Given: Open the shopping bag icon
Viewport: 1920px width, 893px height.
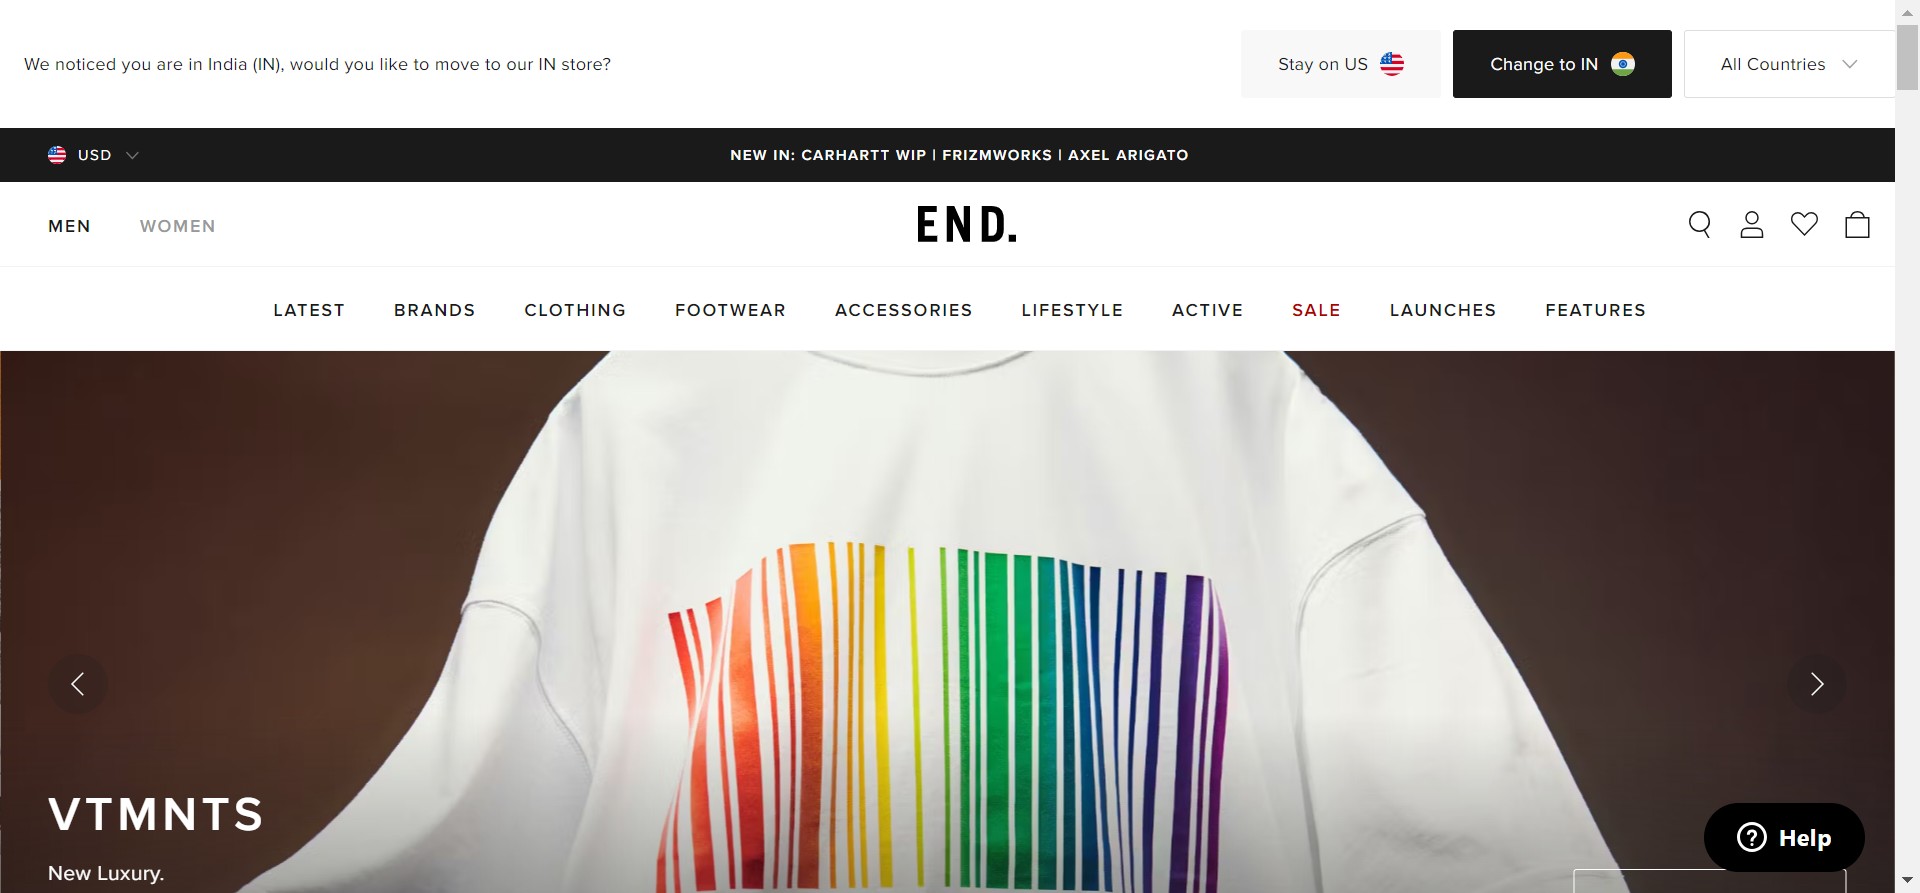Looking at the screenshot, I should [1857, 224].
